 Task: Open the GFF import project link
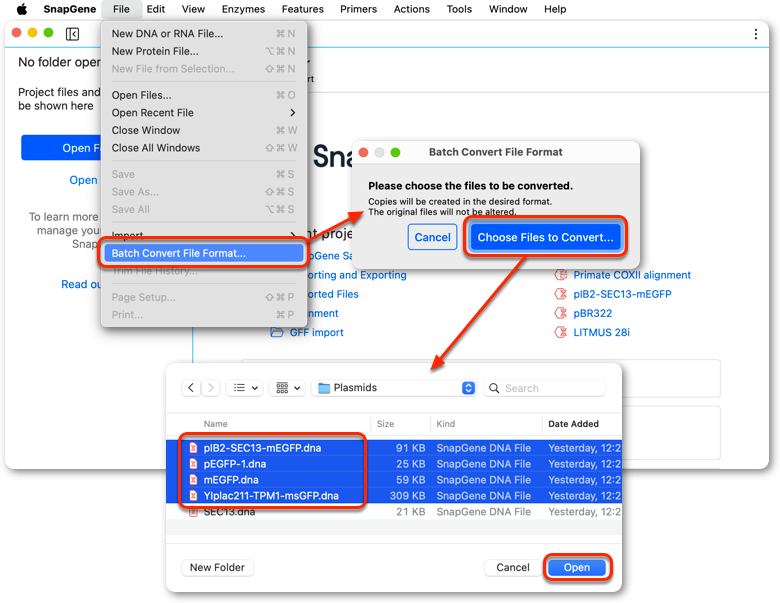pyautogui.click(x=316, y=332)
